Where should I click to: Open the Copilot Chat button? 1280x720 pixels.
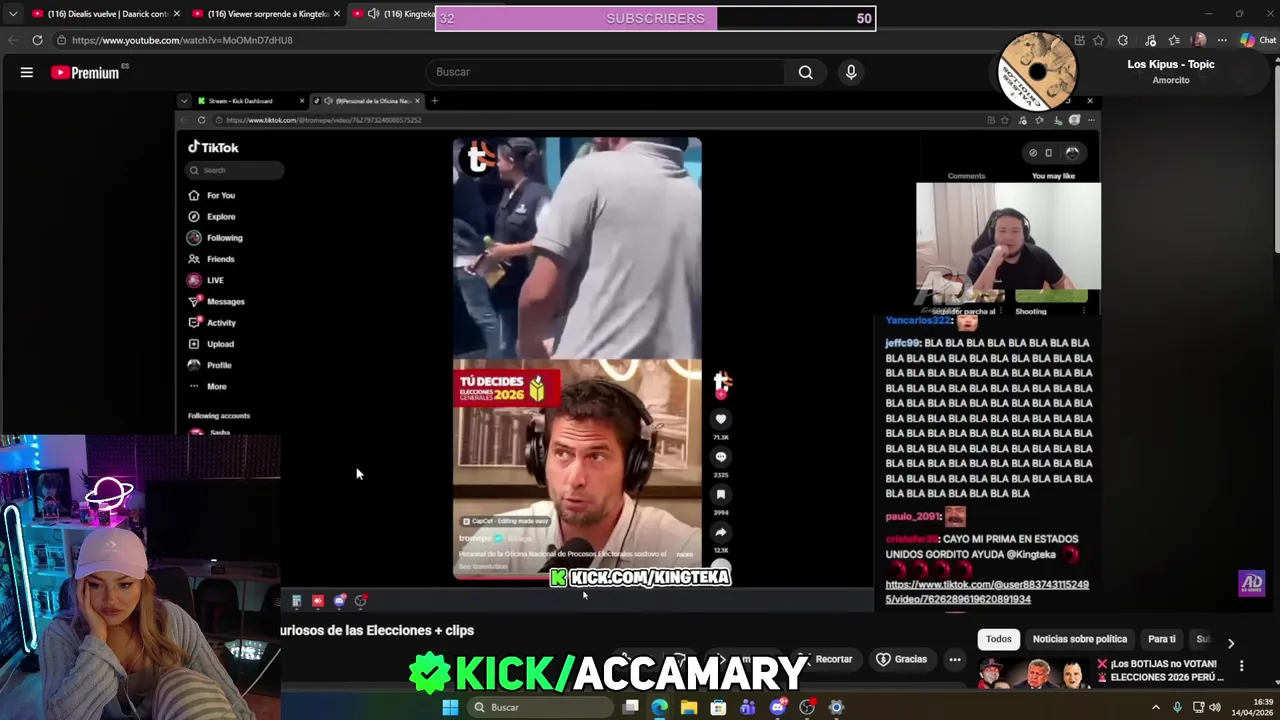[1258, 40]
